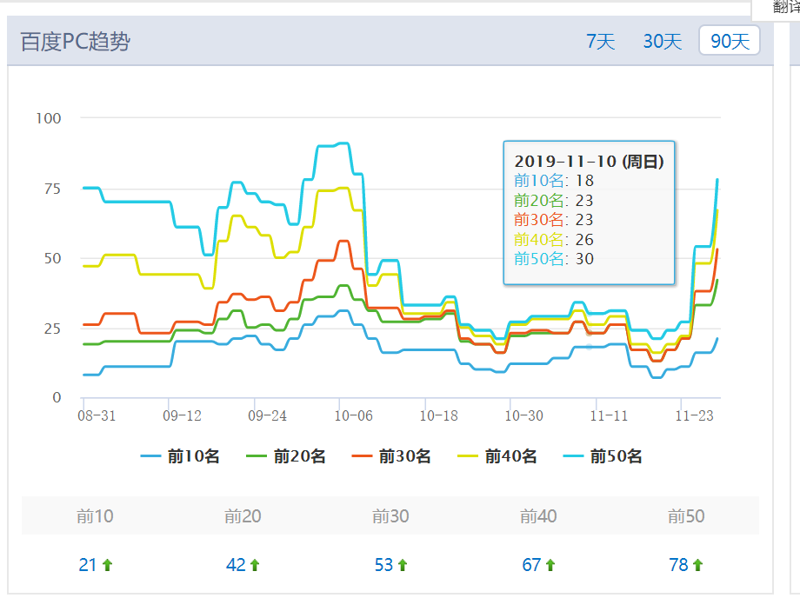Toggle the 前10名 legend series
The image size is (800, 598).
(180, 456)
